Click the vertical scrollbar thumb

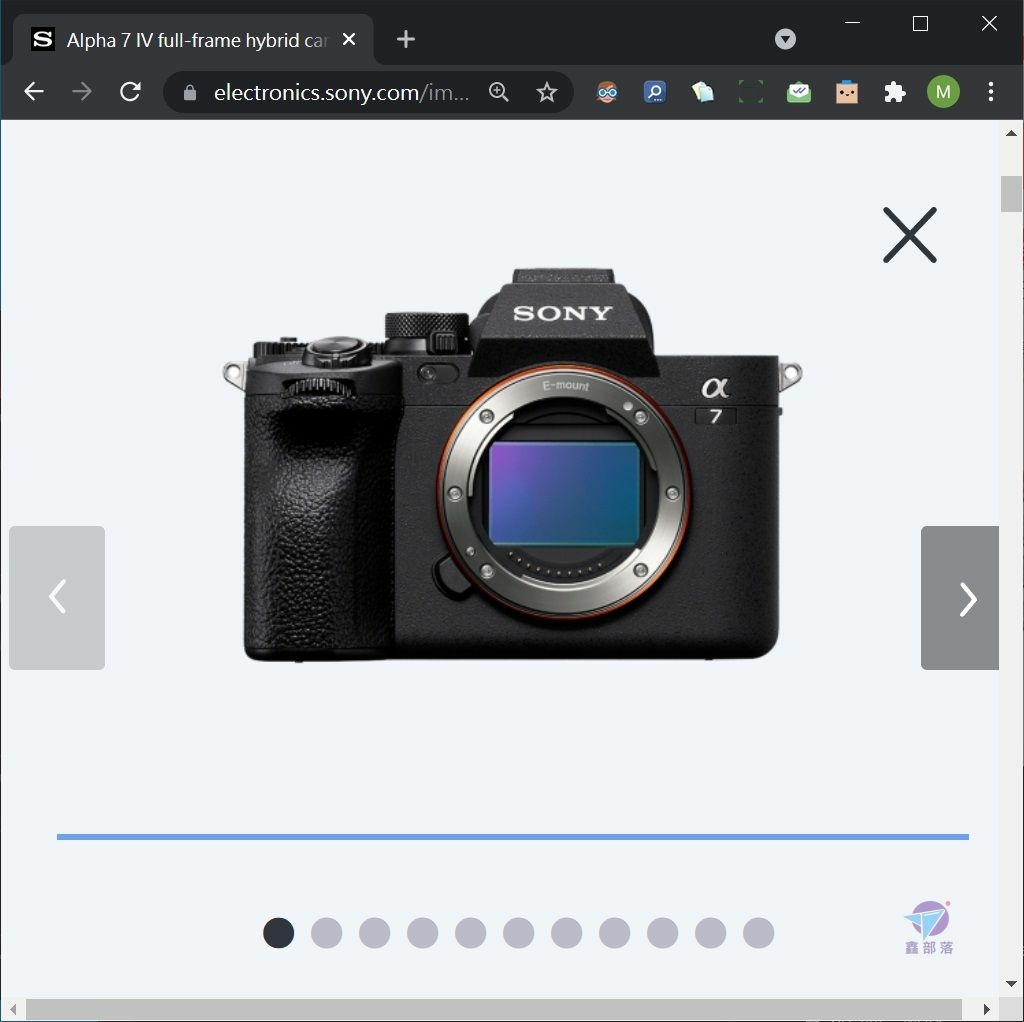pos(1011,194)
